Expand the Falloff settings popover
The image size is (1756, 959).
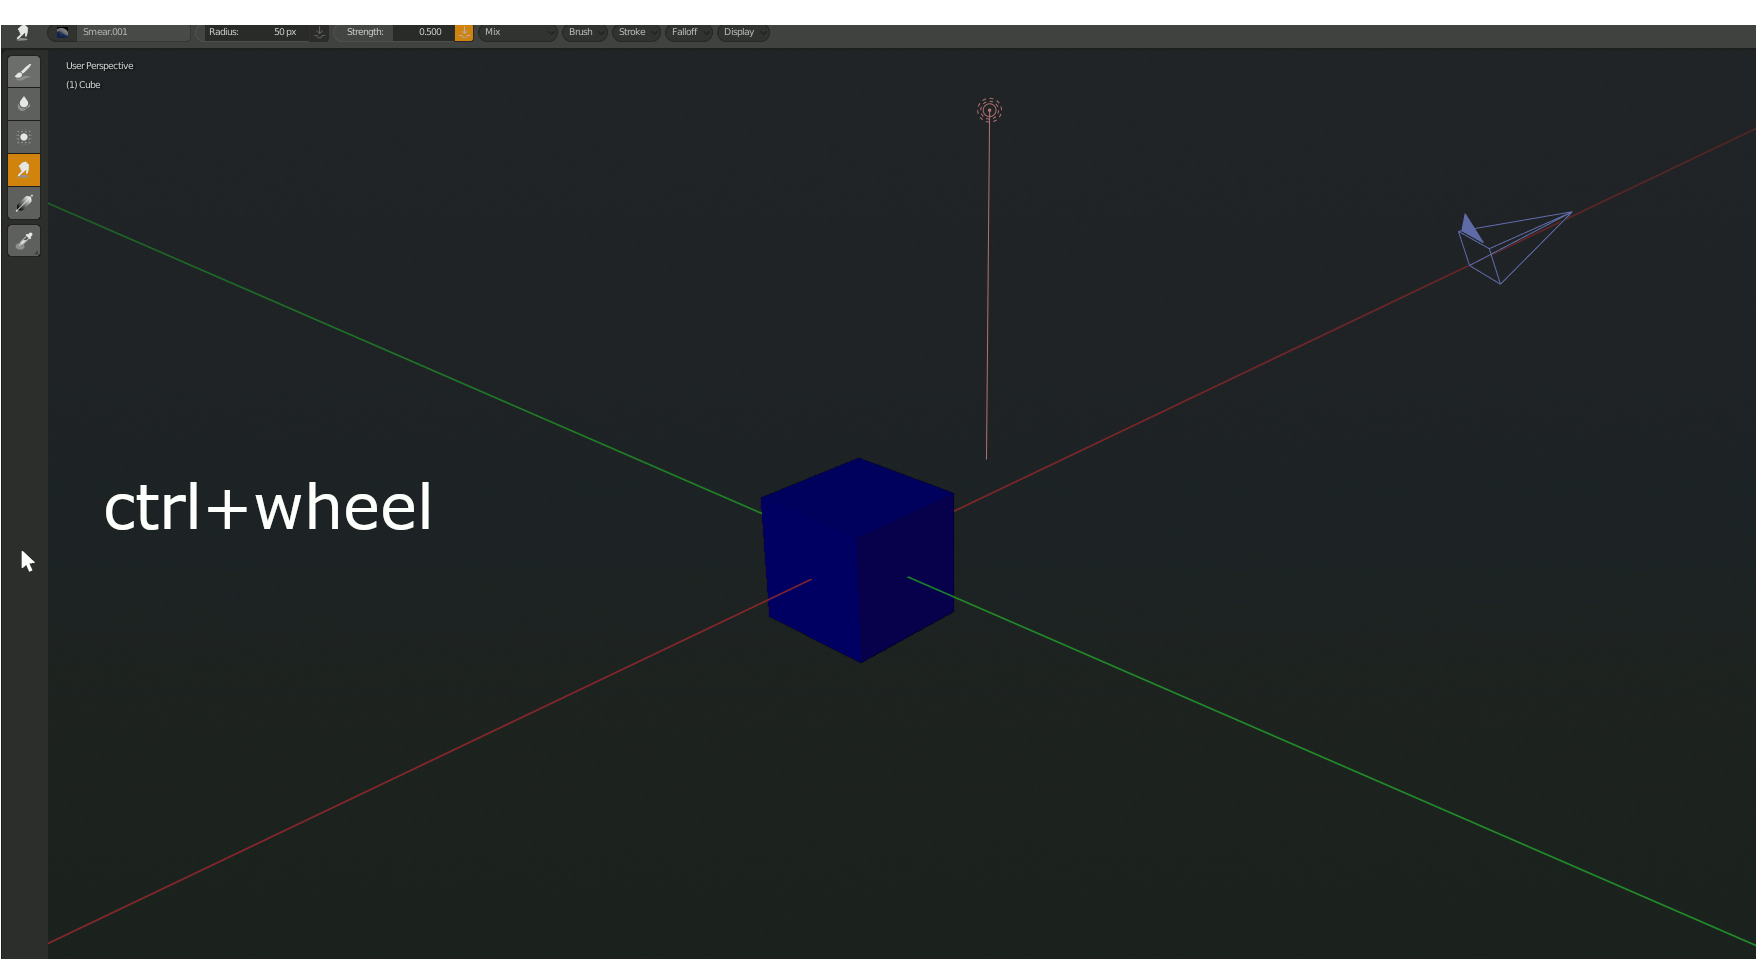pyautogui.click(x=689, y=32)
